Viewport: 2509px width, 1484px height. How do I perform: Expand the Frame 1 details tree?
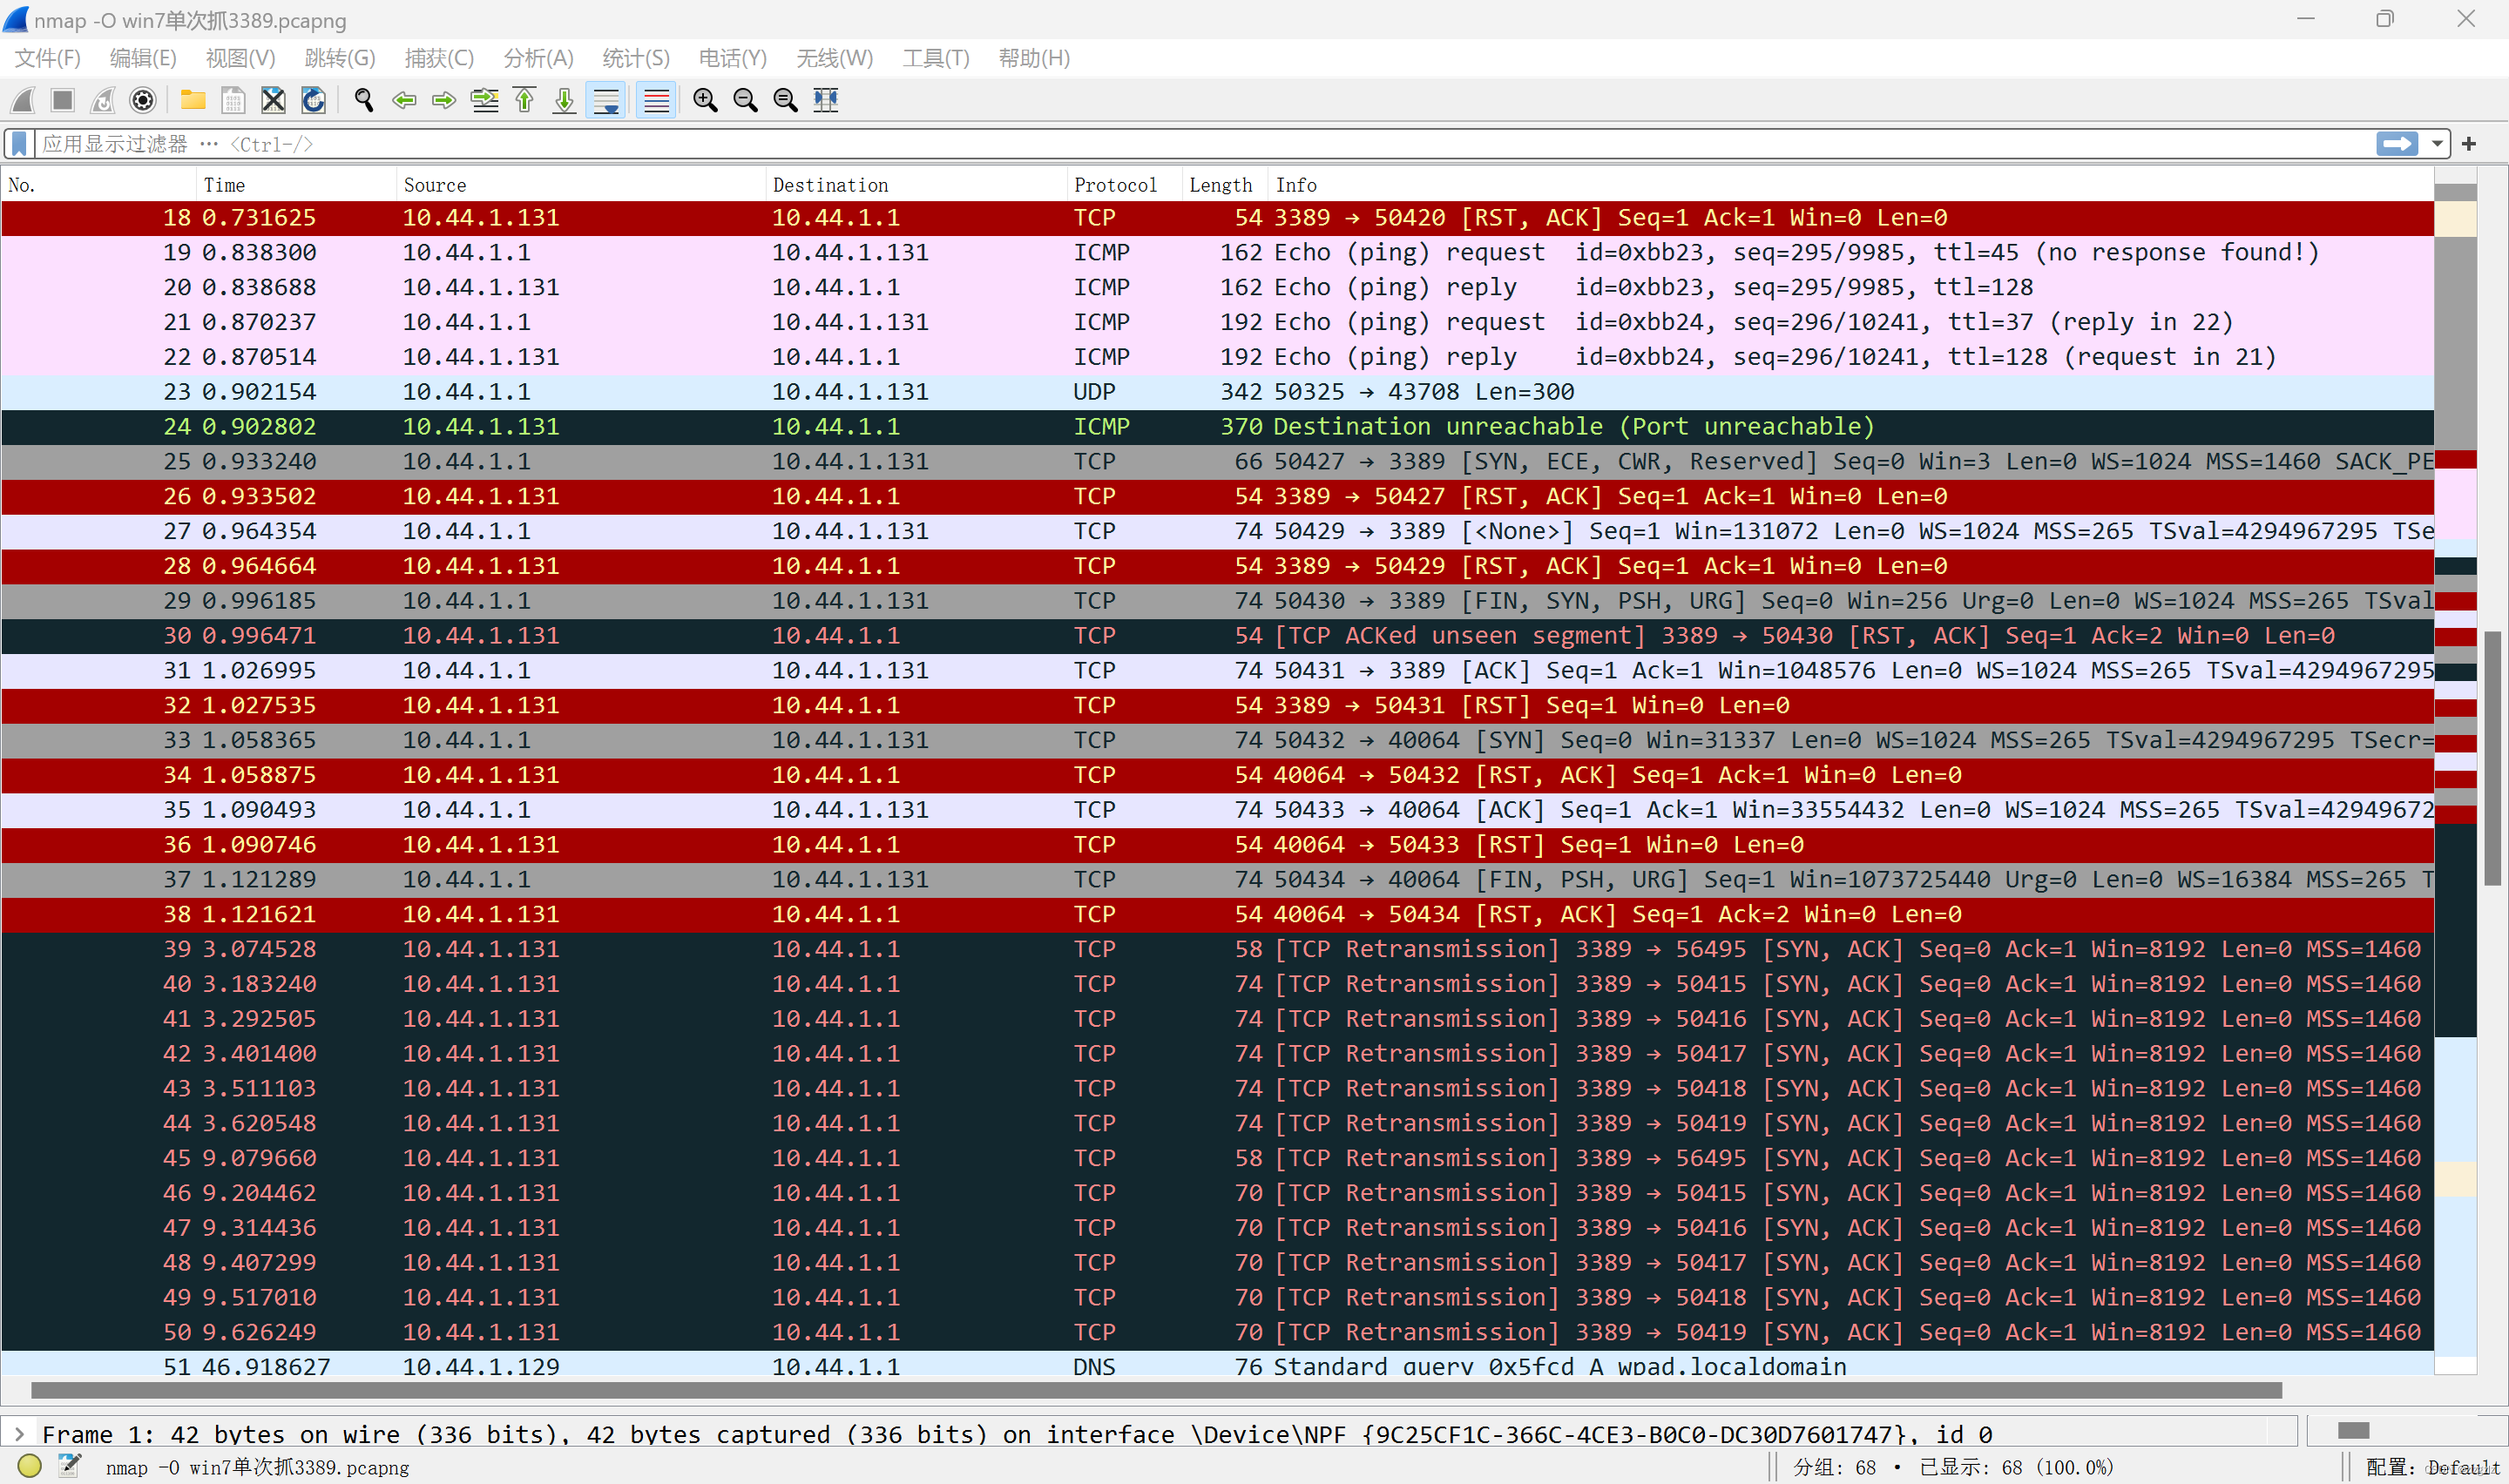19,1434
